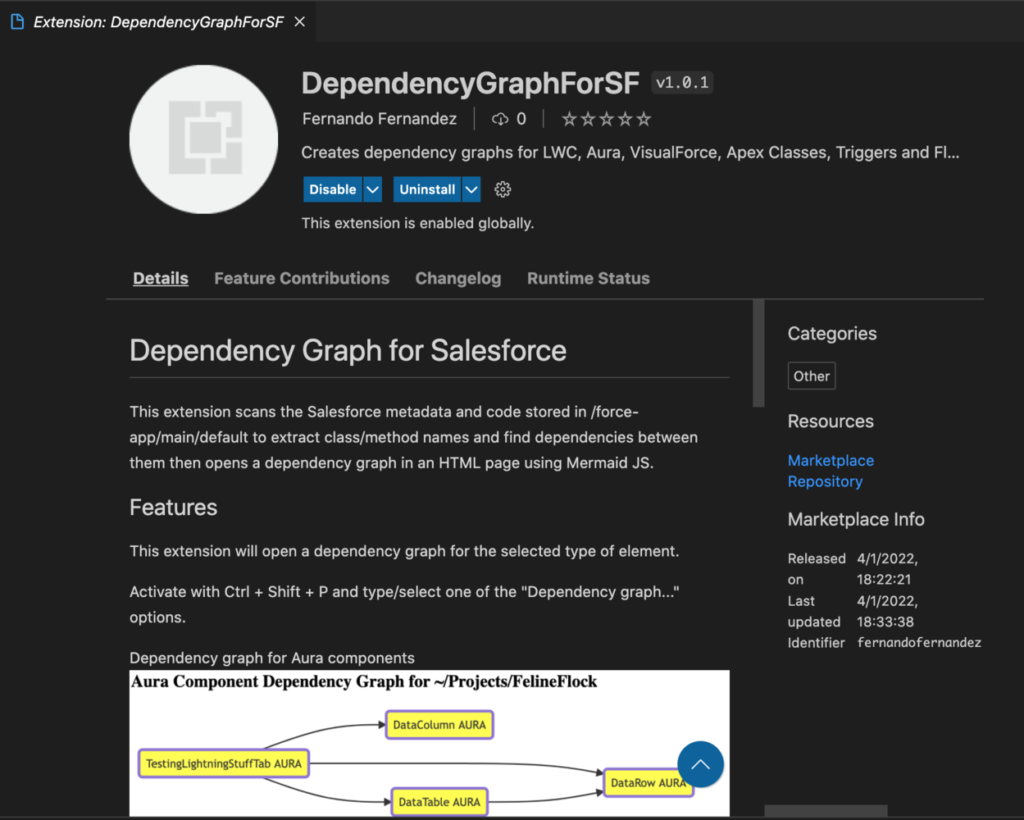The image size is (1024, 820).
Task: Click the DataColumn AURA node in graph
Action: pyautogui.click(x=440, y=725)
